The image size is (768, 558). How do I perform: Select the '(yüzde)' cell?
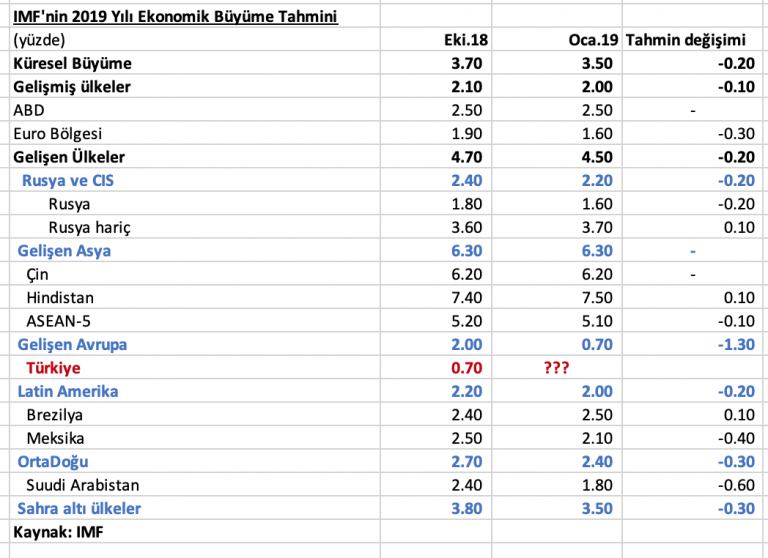(195, 39)
